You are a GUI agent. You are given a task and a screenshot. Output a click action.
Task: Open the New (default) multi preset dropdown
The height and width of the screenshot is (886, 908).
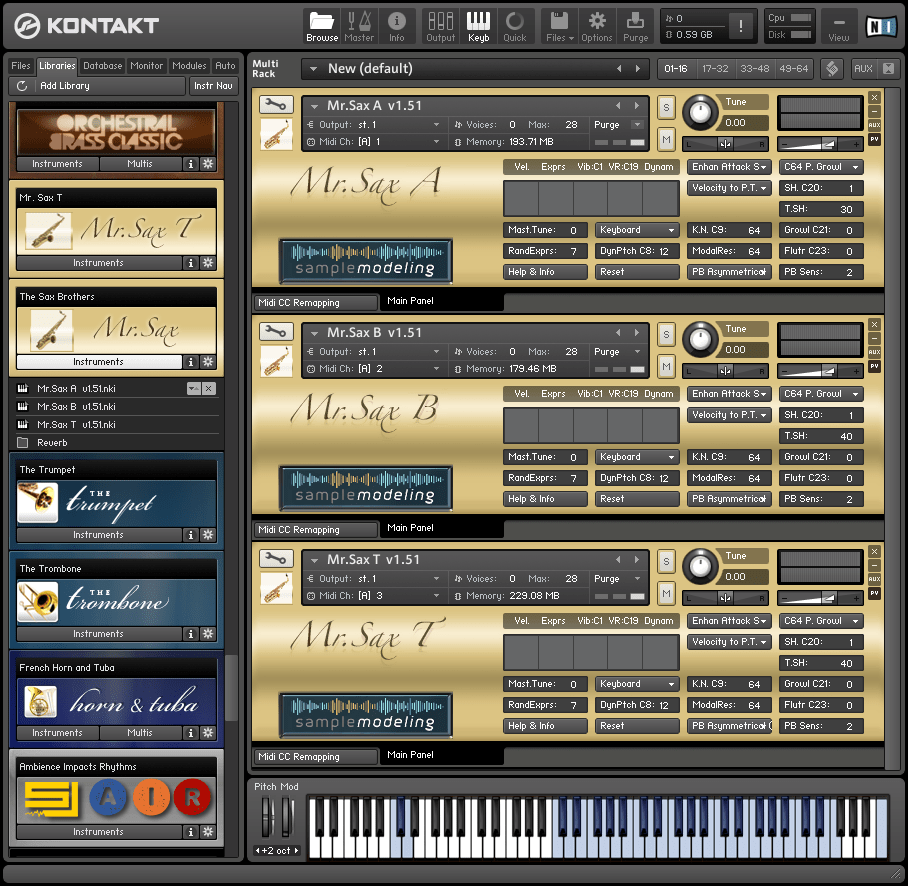313,69
